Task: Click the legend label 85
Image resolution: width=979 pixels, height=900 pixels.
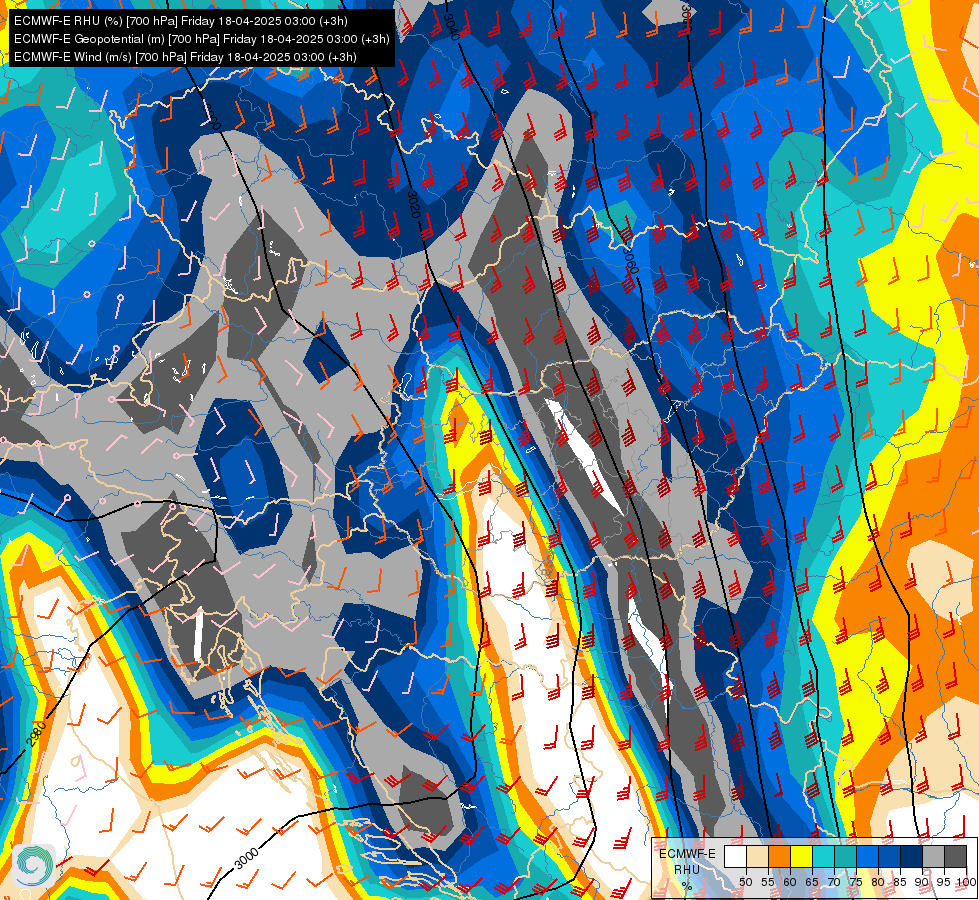Action: tap(900, 882)
